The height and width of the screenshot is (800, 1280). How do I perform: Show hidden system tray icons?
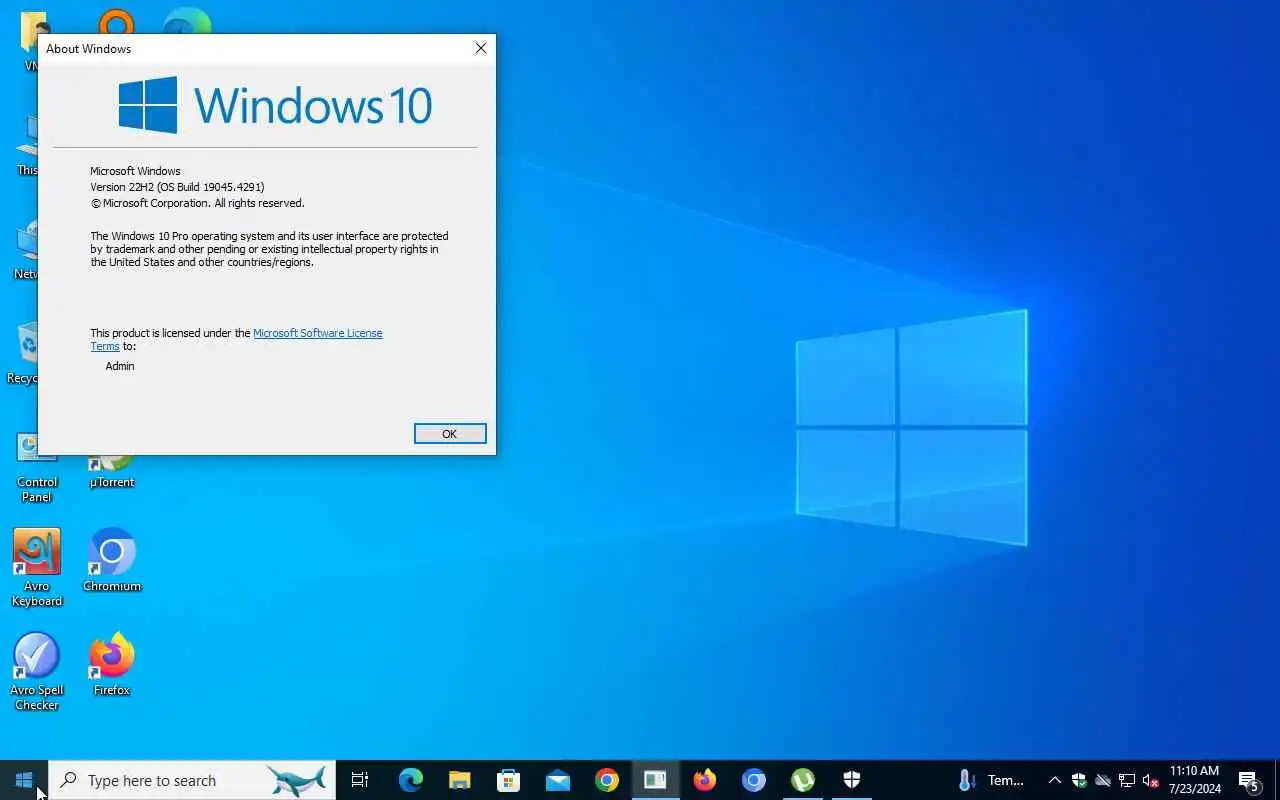point(1054,780)
